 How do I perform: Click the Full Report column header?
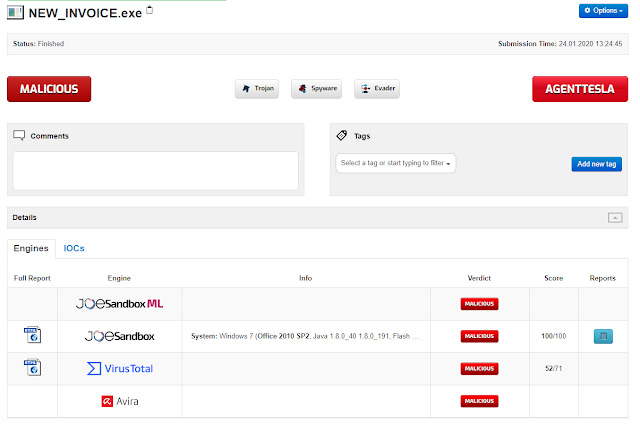pyautogui.click(x=32, y=278)
